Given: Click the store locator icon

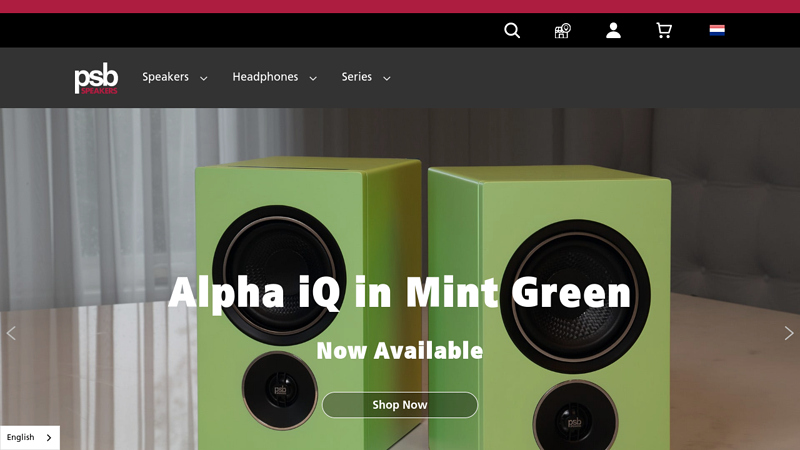Looking at the screenshot, I should pos(562,31).
